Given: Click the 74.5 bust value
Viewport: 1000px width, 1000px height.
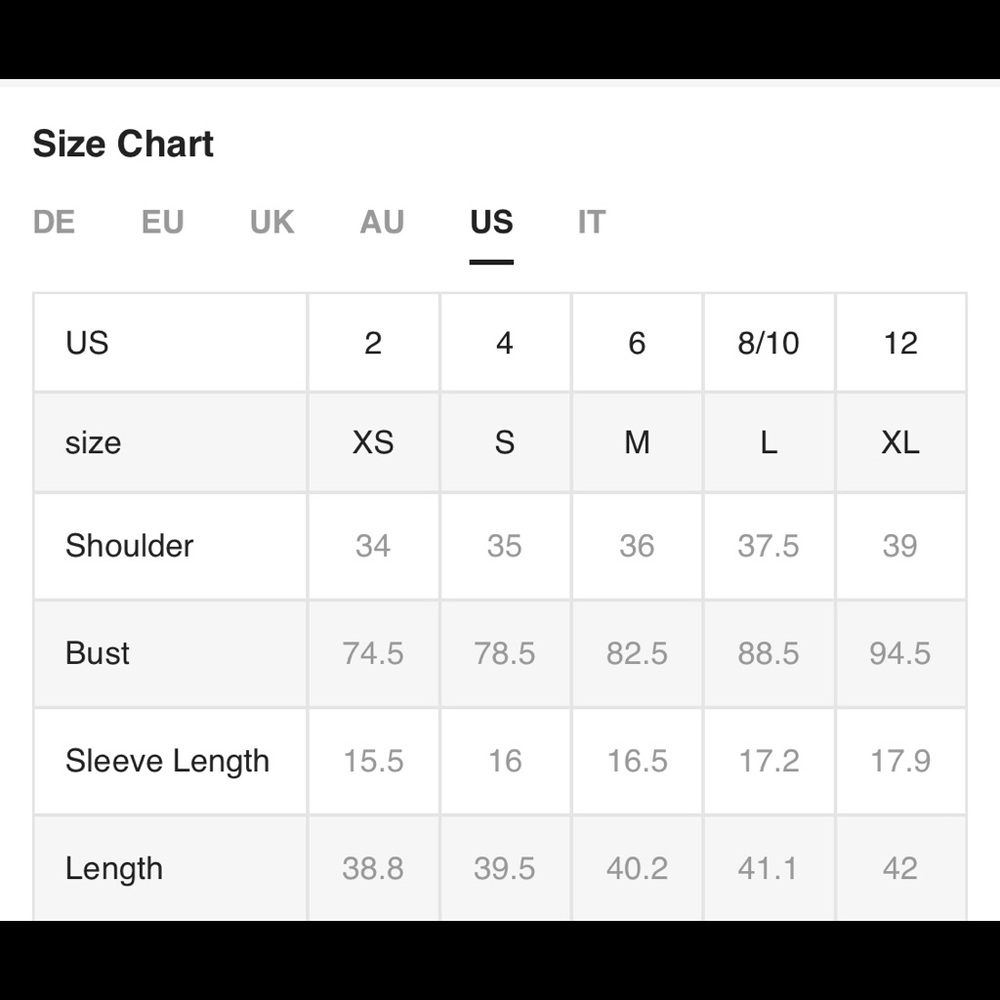Looking at the screenshot, I should (x=373, y=653).
